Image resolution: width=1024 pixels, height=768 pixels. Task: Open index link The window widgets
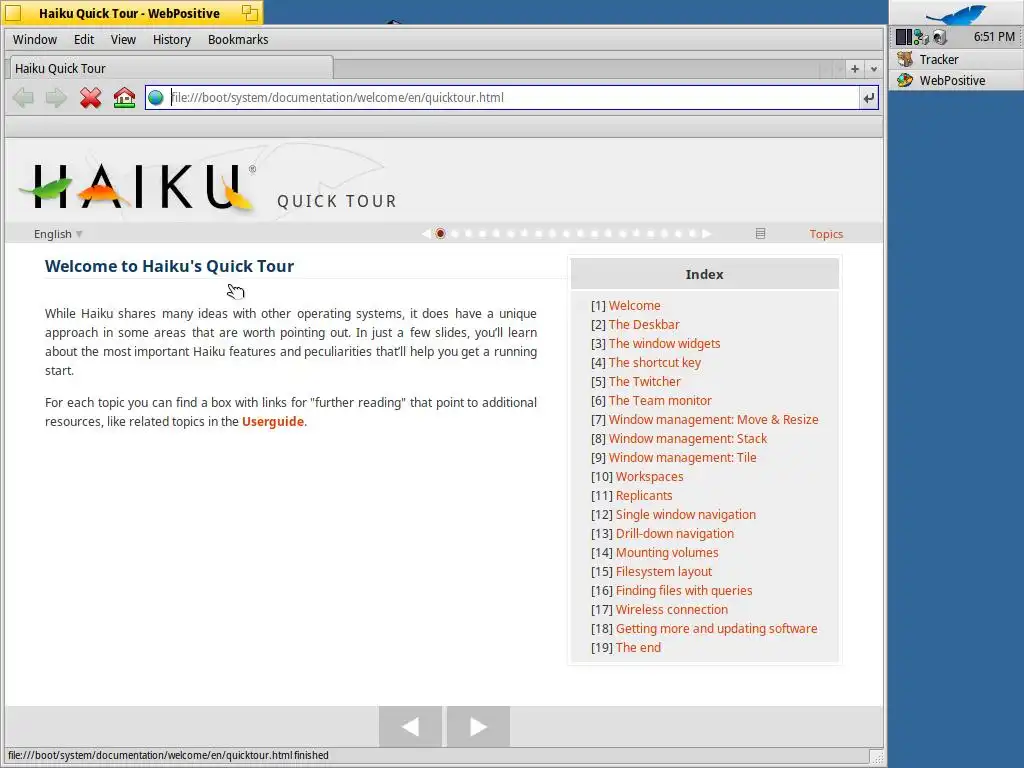(664, 344)
